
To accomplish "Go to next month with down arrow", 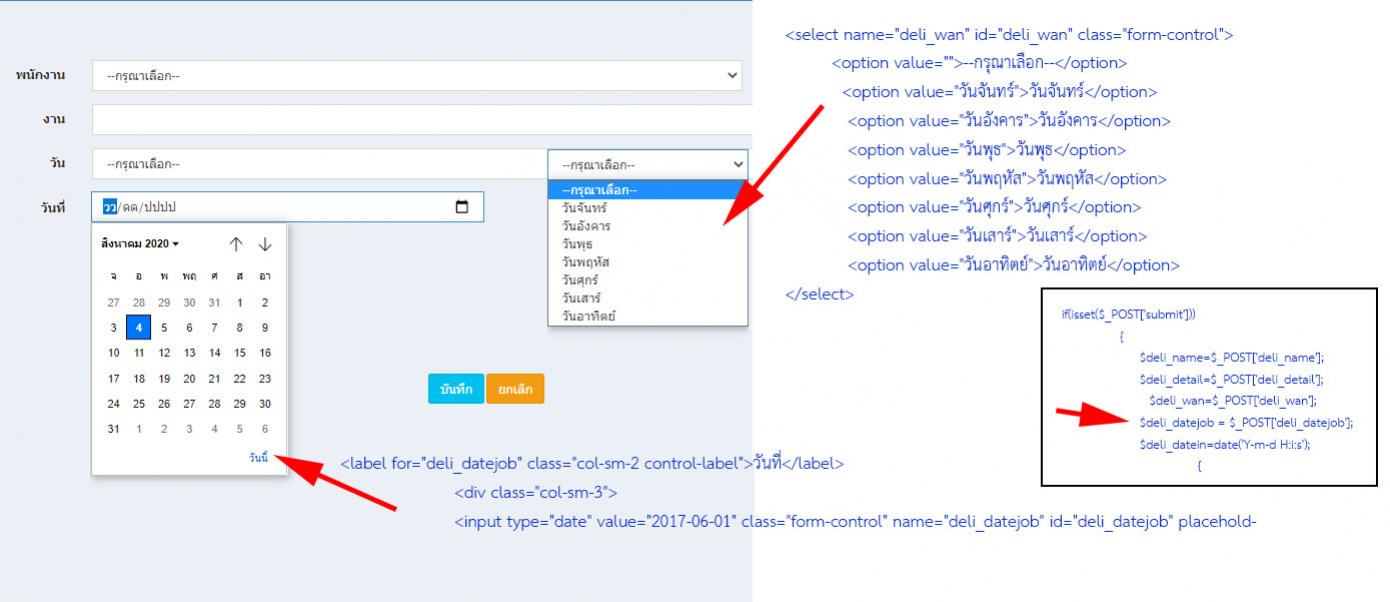I will coord(265,244).
